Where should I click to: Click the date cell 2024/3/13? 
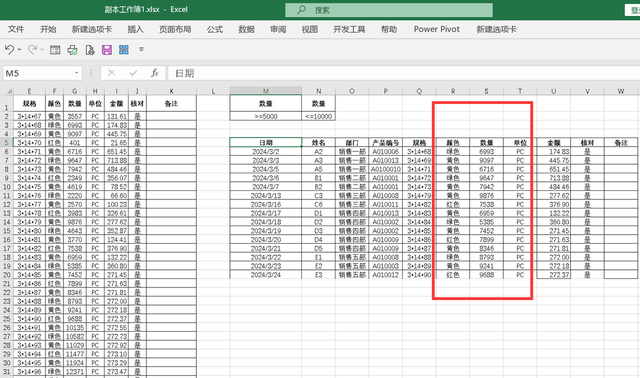266,196
